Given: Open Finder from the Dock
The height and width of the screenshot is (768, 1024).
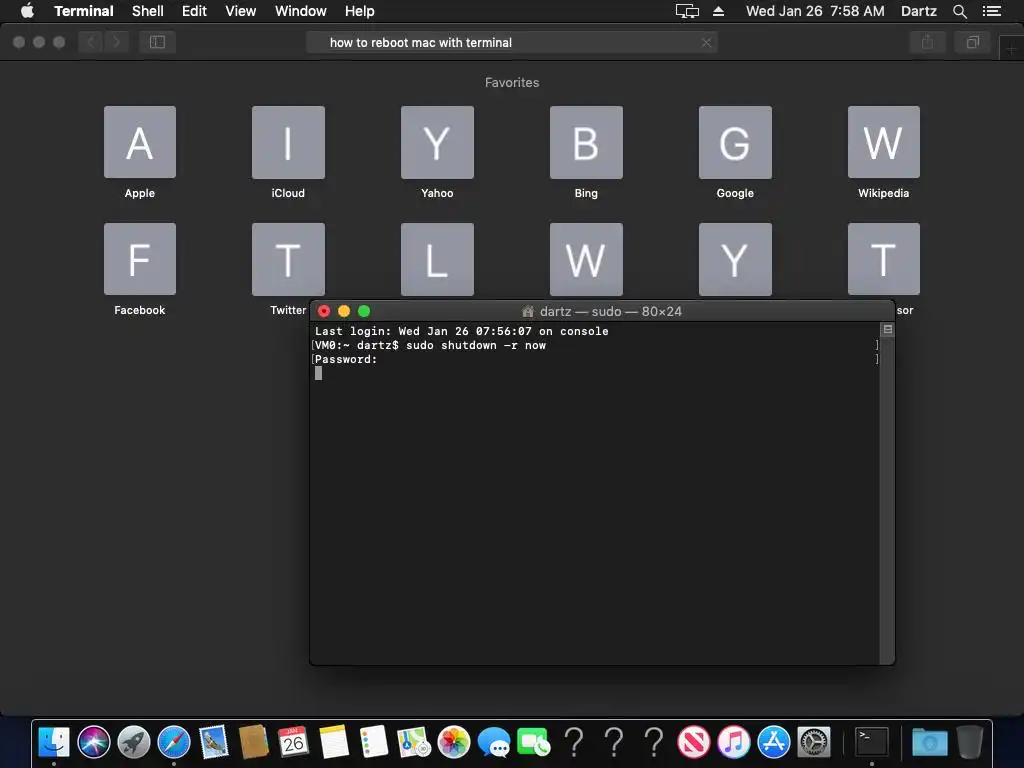Looking at the screenshot, I should click(54, 742).
